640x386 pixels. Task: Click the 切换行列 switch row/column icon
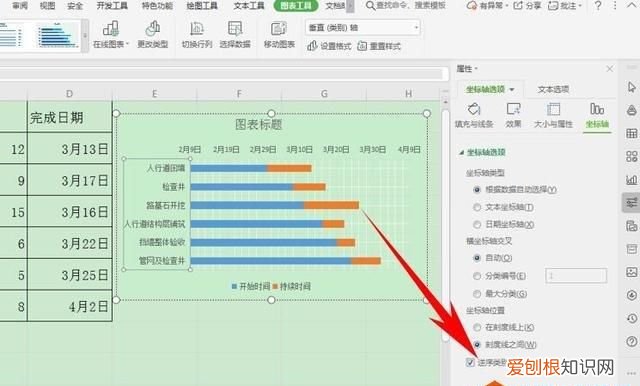click(197, 29)
